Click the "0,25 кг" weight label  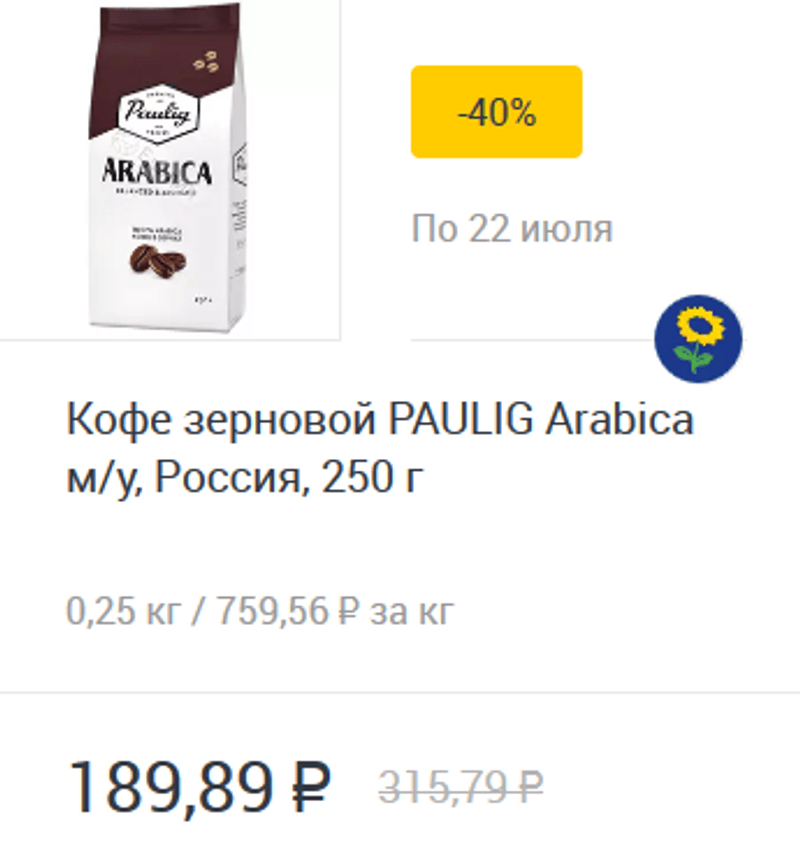123,610
